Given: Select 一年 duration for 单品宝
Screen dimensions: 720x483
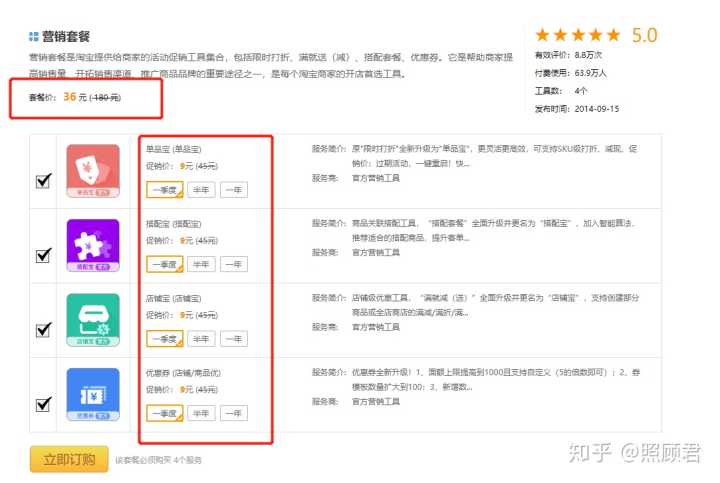Looking at the screenshot, I should pyautogui.click(x=234, y=190).
